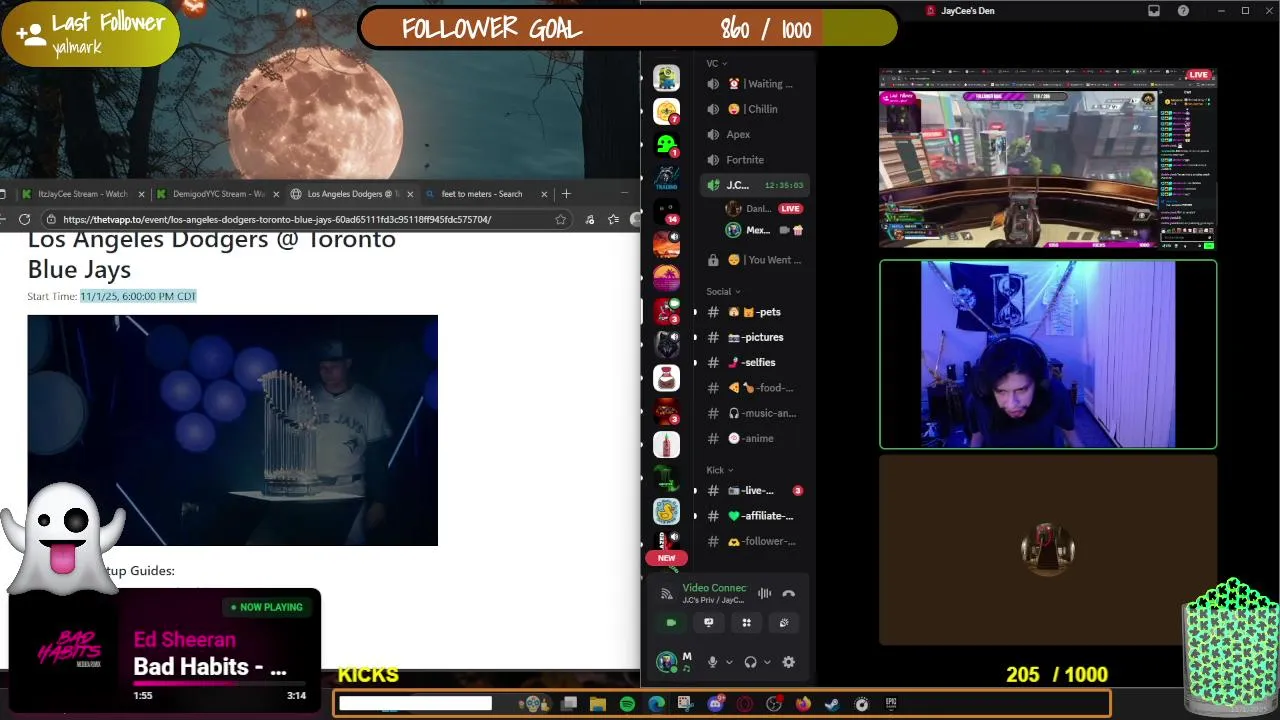Reload the thetvapp browser page
The height and width of the screenshot is (720, 1280).
pos(25,219)
